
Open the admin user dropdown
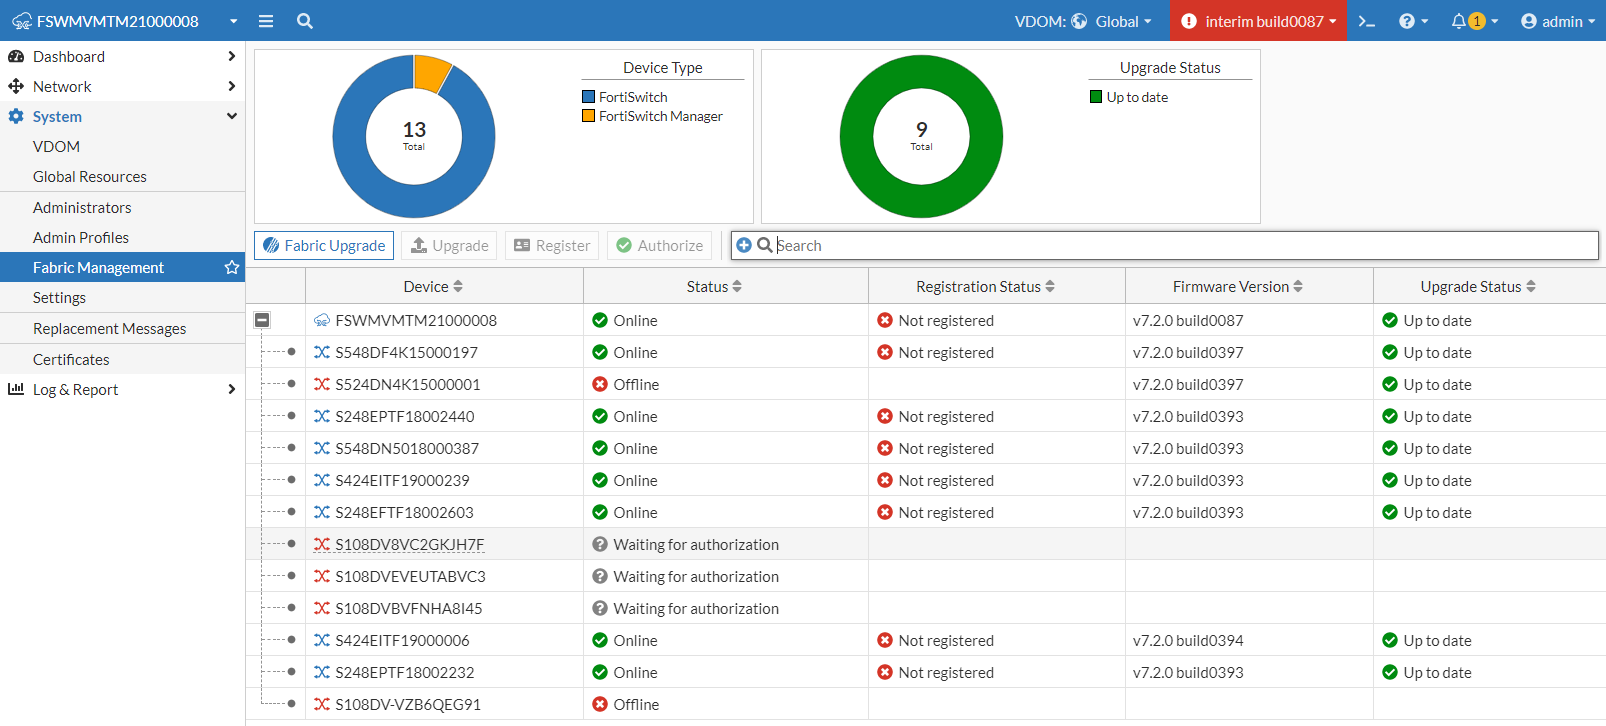click(x=1557, y=21)
